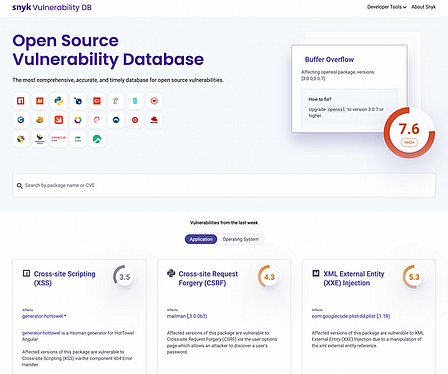448x374 pixels.
Task: Click the 4.3 severity score gauge
Action: tap(269, 277)
